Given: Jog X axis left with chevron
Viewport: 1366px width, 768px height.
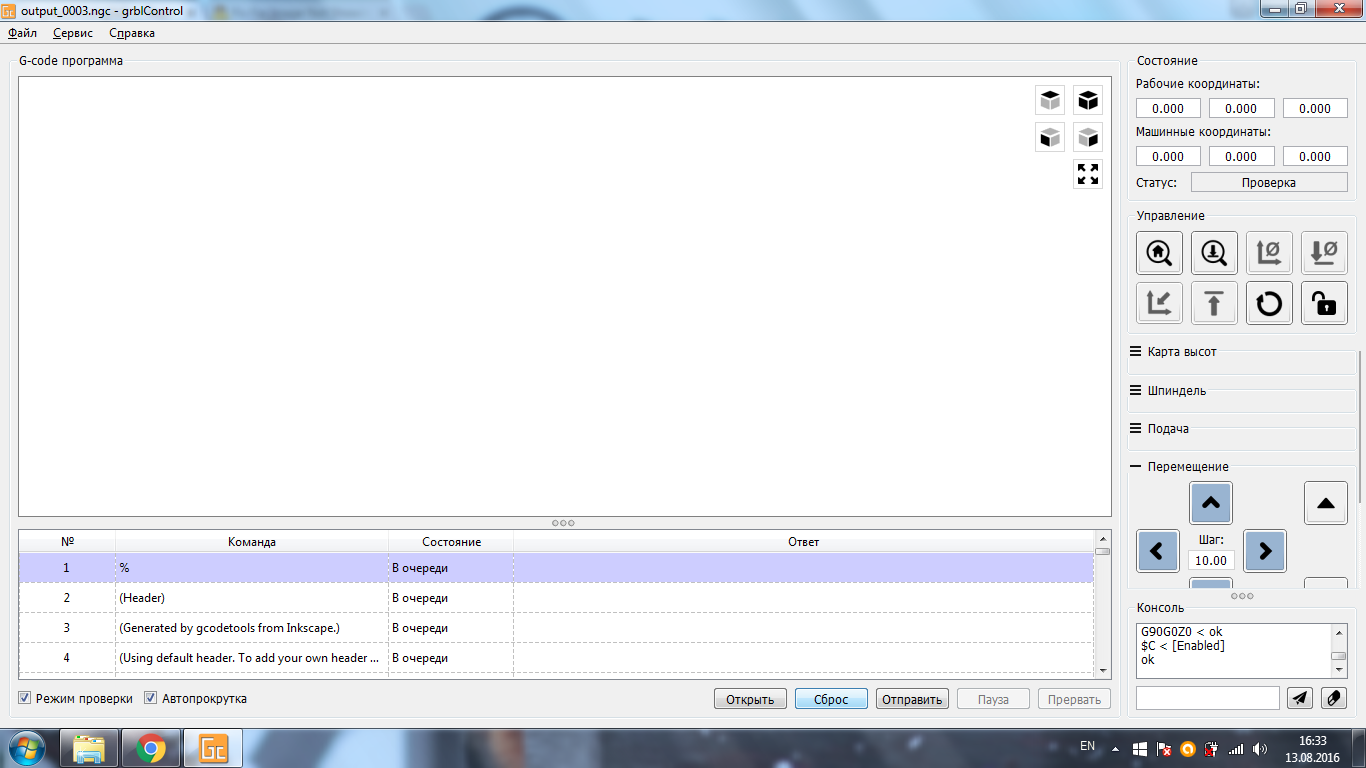Looking at the screenshot, I should click(x=1157, y=551).
